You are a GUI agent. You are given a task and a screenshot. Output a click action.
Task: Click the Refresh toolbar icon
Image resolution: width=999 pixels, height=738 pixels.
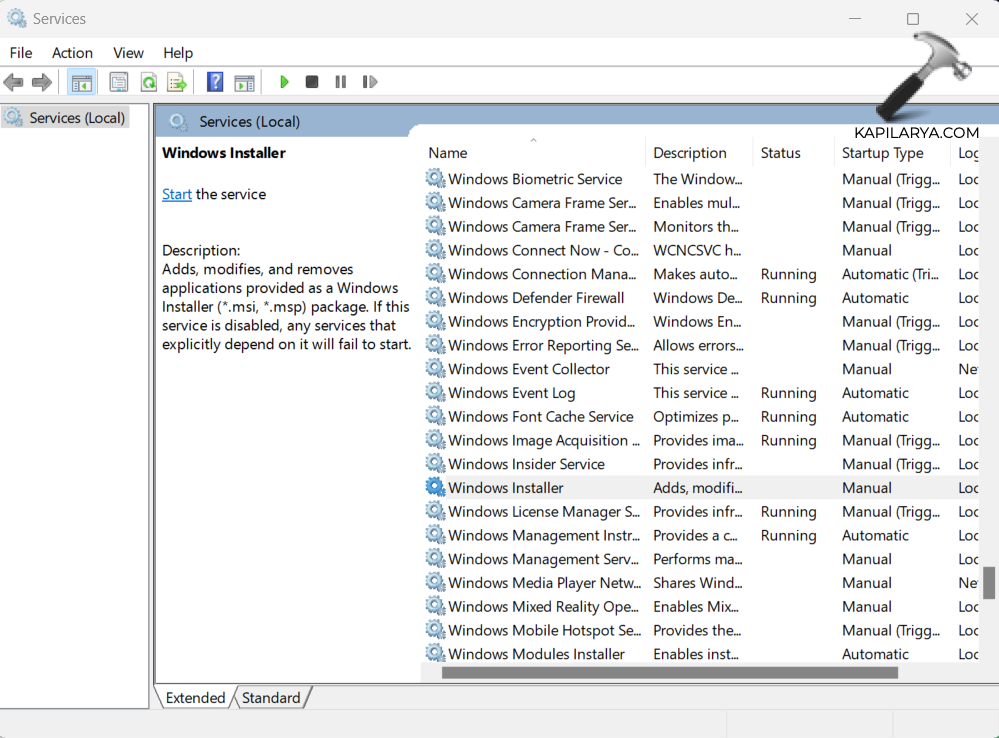coord(148,82)
